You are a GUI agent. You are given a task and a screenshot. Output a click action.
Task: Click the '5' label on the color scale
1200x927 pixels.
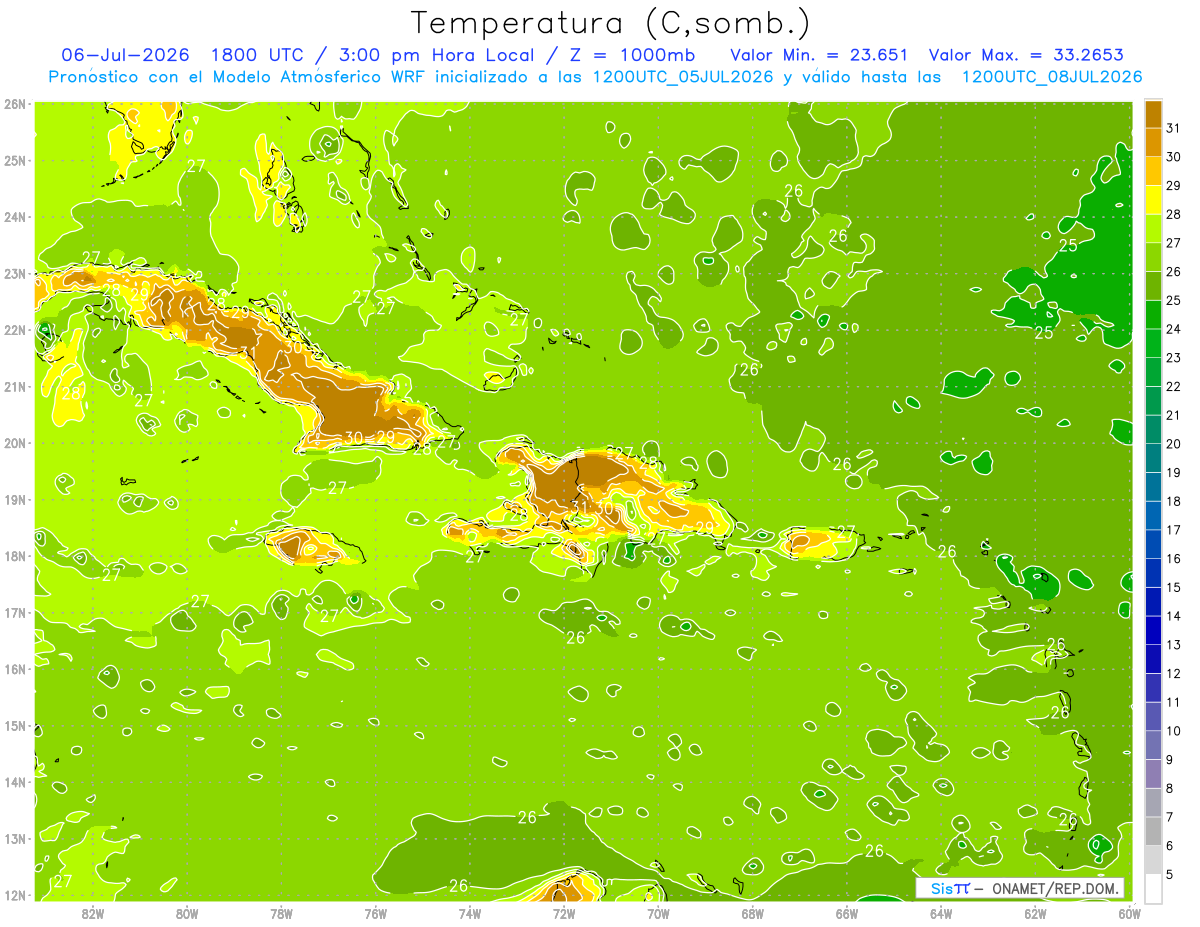click(x=1169, y=875)
